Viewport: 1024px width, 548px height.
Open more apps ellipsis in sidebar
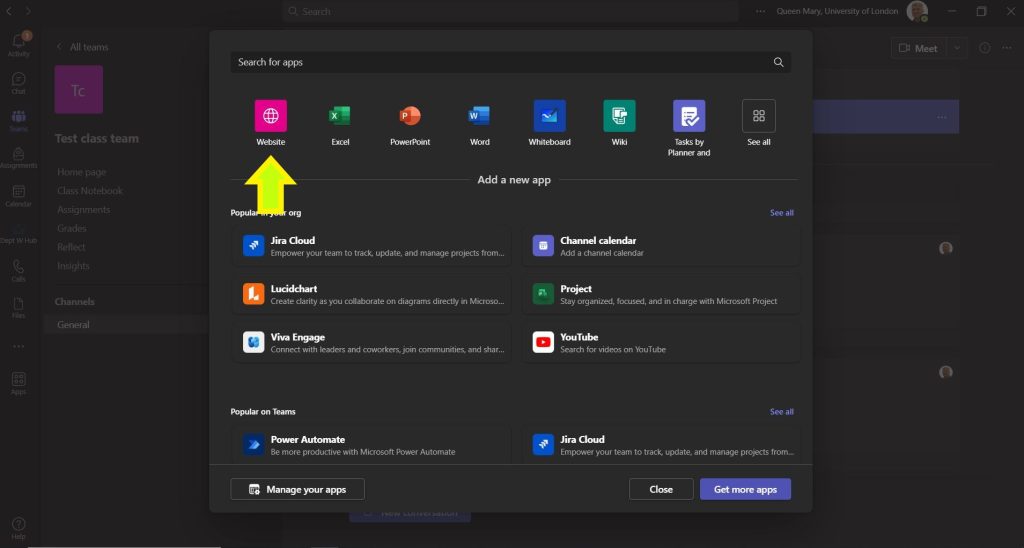pos(18,346)
